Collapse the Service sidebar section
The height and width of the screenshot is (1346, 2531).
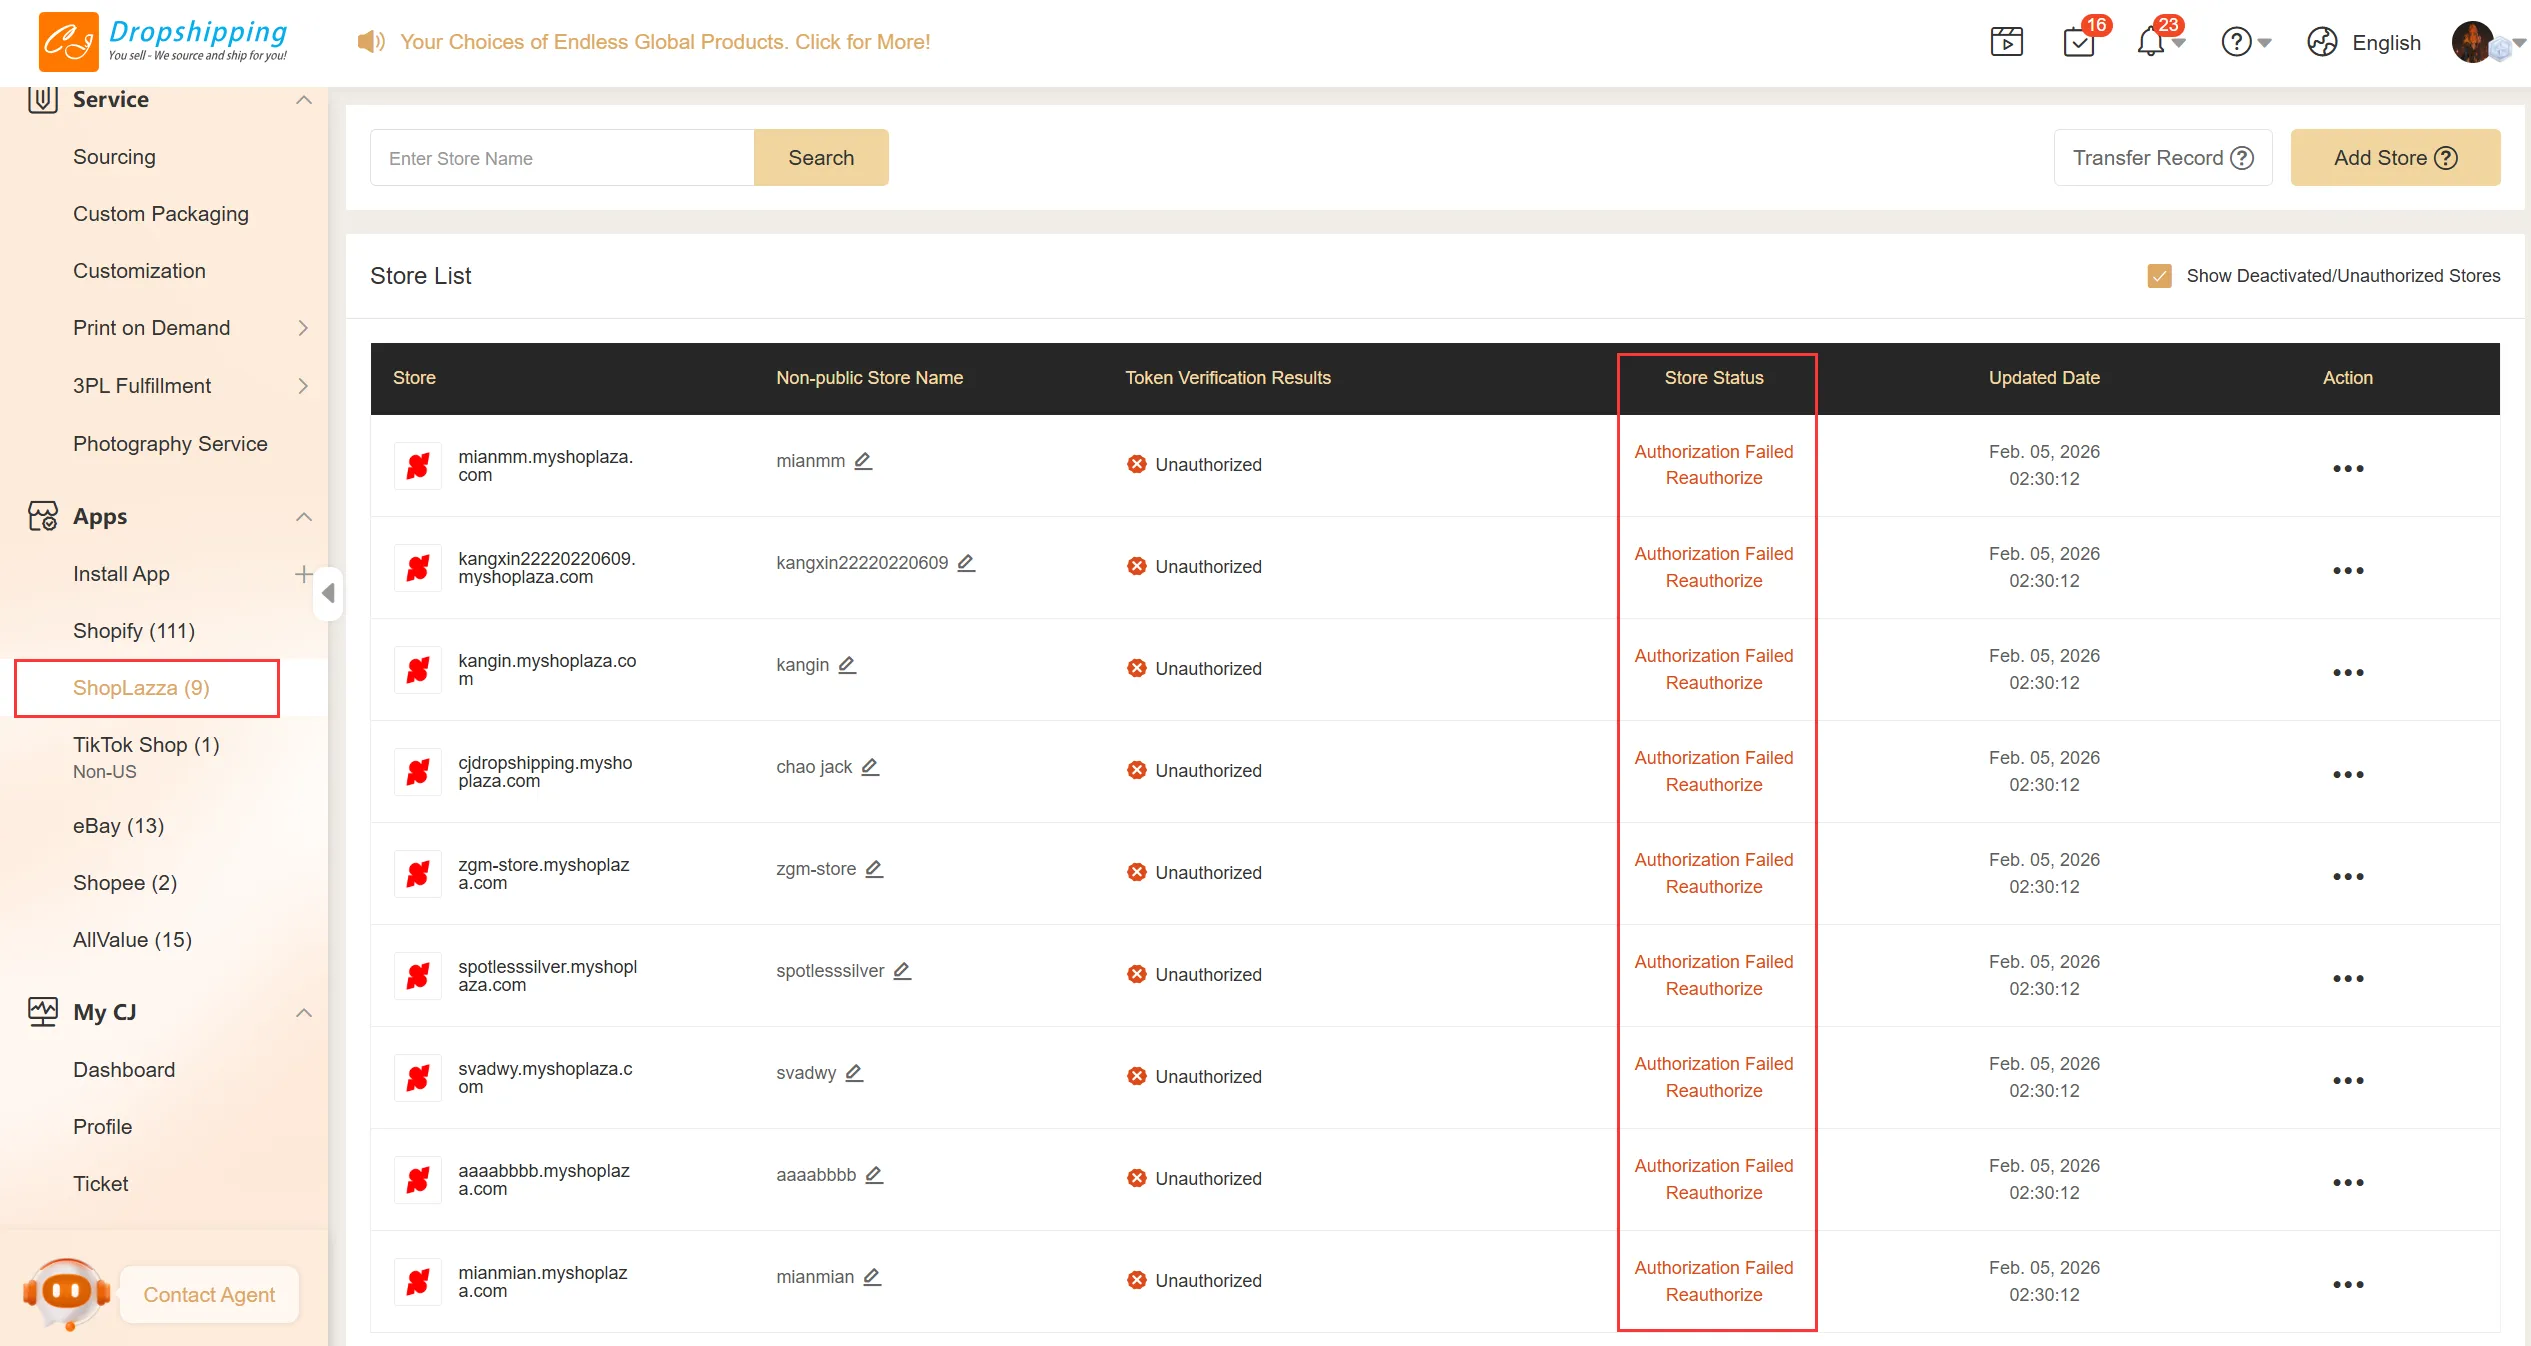pos(304,100)
